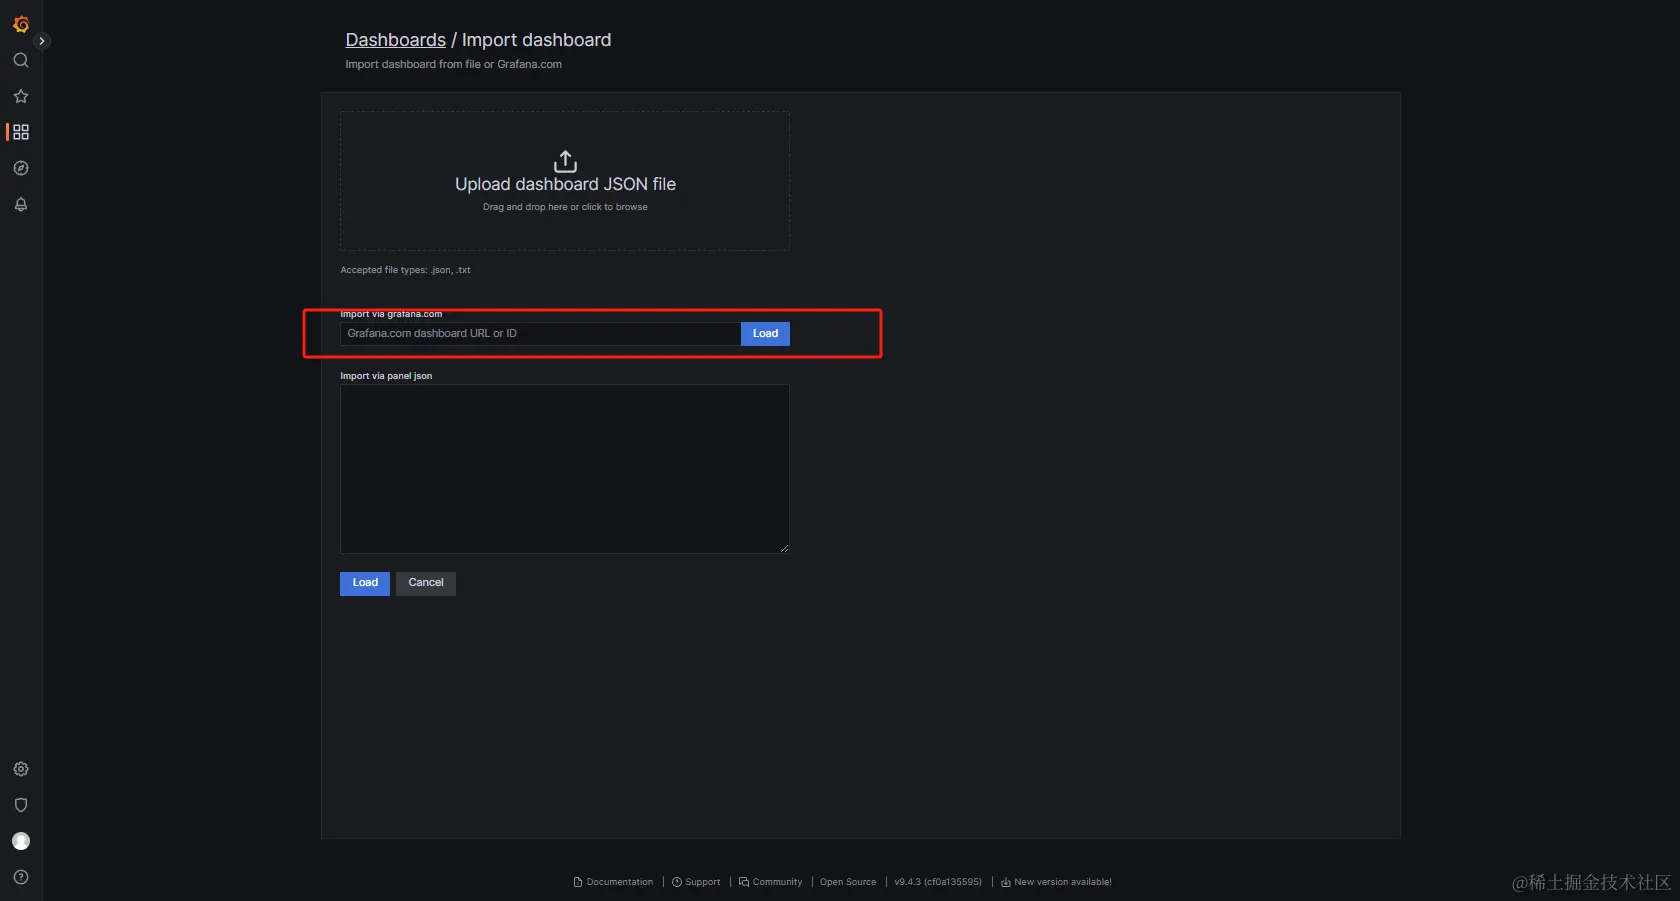Grab the panel json textarea resize handle
This screenshot has width=1680, height=901.
(785, 549)
